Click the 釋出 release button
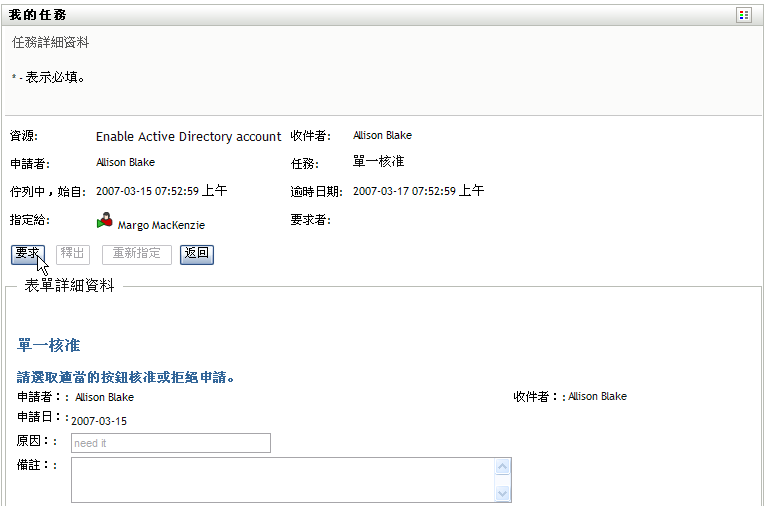The width and height of the screenshot is (764, 506). [71, 254]
